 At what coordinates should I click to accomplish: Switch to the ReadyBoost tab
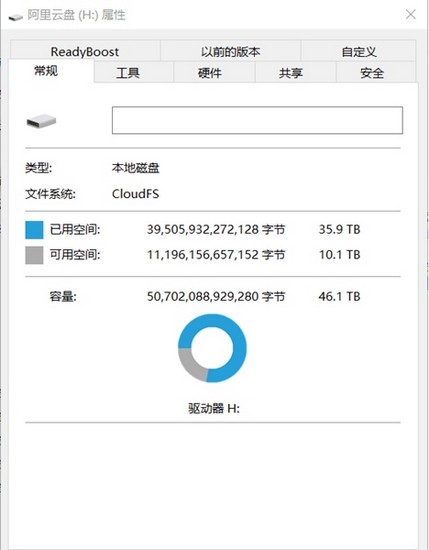coord(85,51)
